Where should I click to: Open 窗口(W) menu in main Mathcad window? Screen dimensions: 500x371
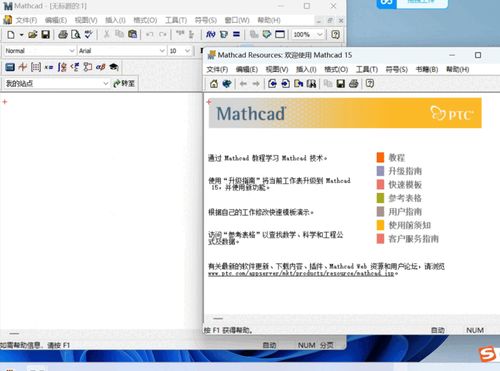click(237, 20)
